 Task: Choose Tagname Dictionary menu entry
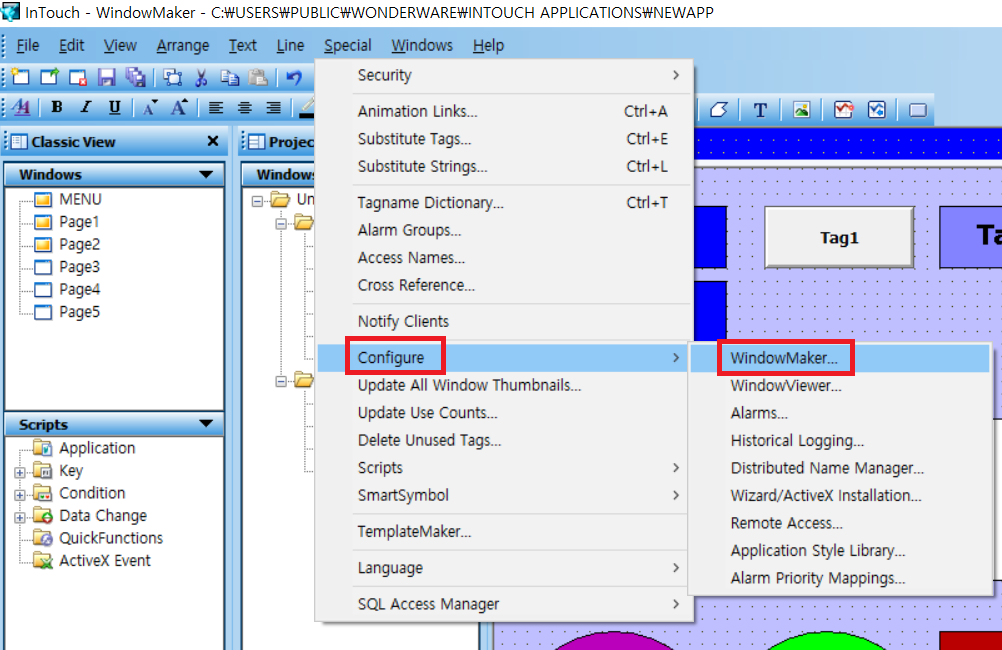(505, 203)
